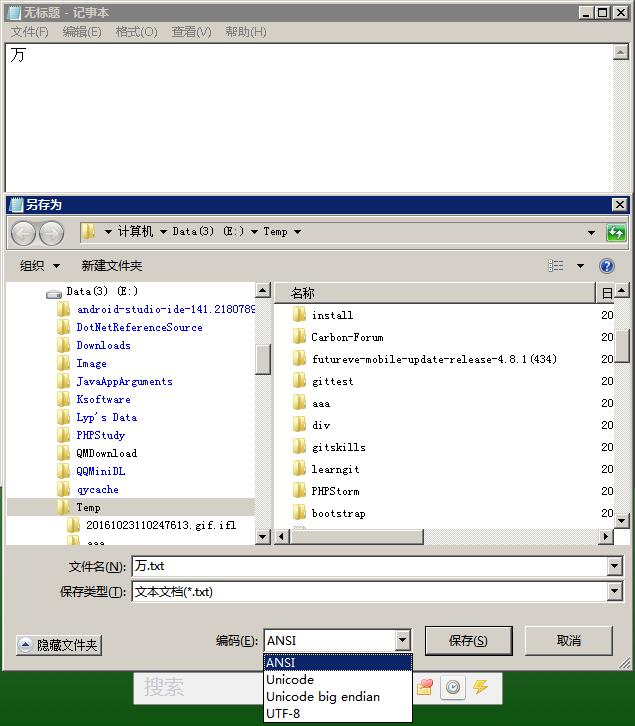This screenshot has height=726, width=635.
Task: Click the folder icon at address bar start
Action: 88,232
